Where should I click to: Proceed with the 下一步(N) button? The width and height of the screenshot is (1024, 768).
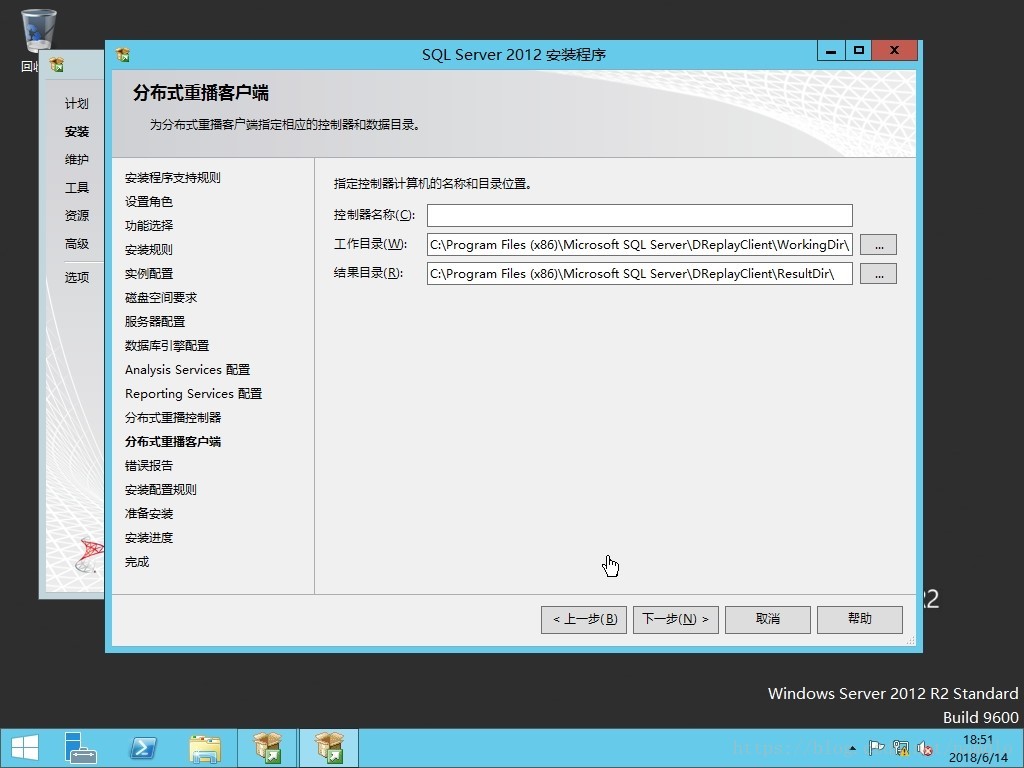click(x=676, y=619)
